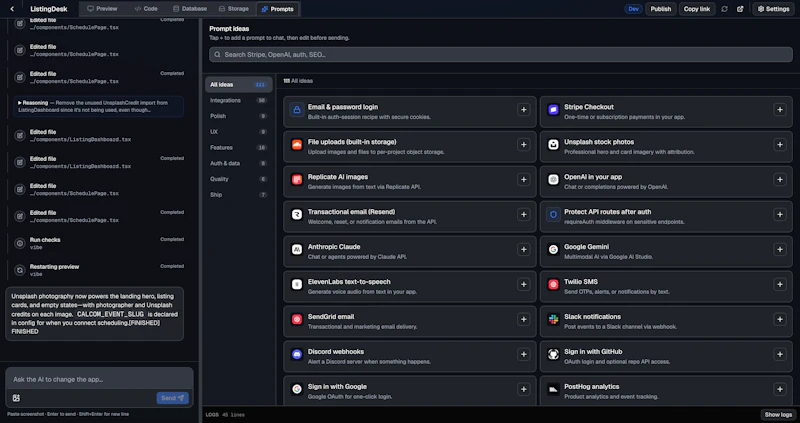Add Twilio SMS prompt with plus
The width and height of the screenshot is (800, 423).
pyautogui.click(x=780, y=284)
